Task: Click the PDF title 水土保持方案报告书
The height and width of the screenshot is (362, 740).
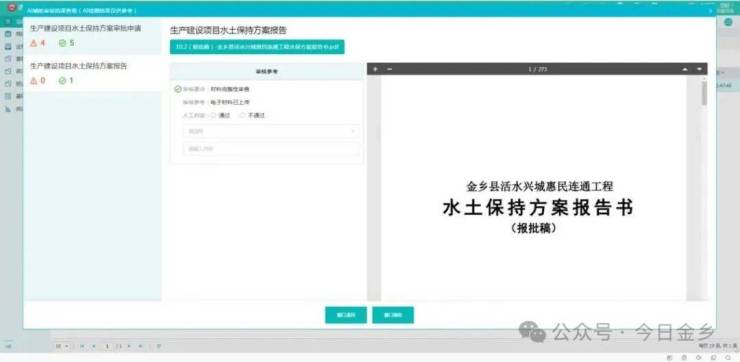Action: pyautogui.click(x=538, y=208)
